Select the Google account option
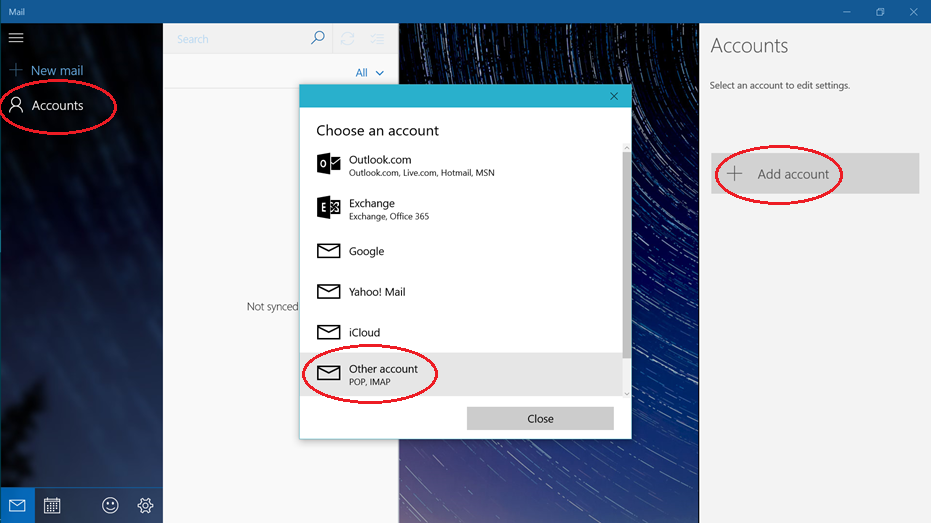This screenshot has width=931, height=523. [x=461, y=251]
